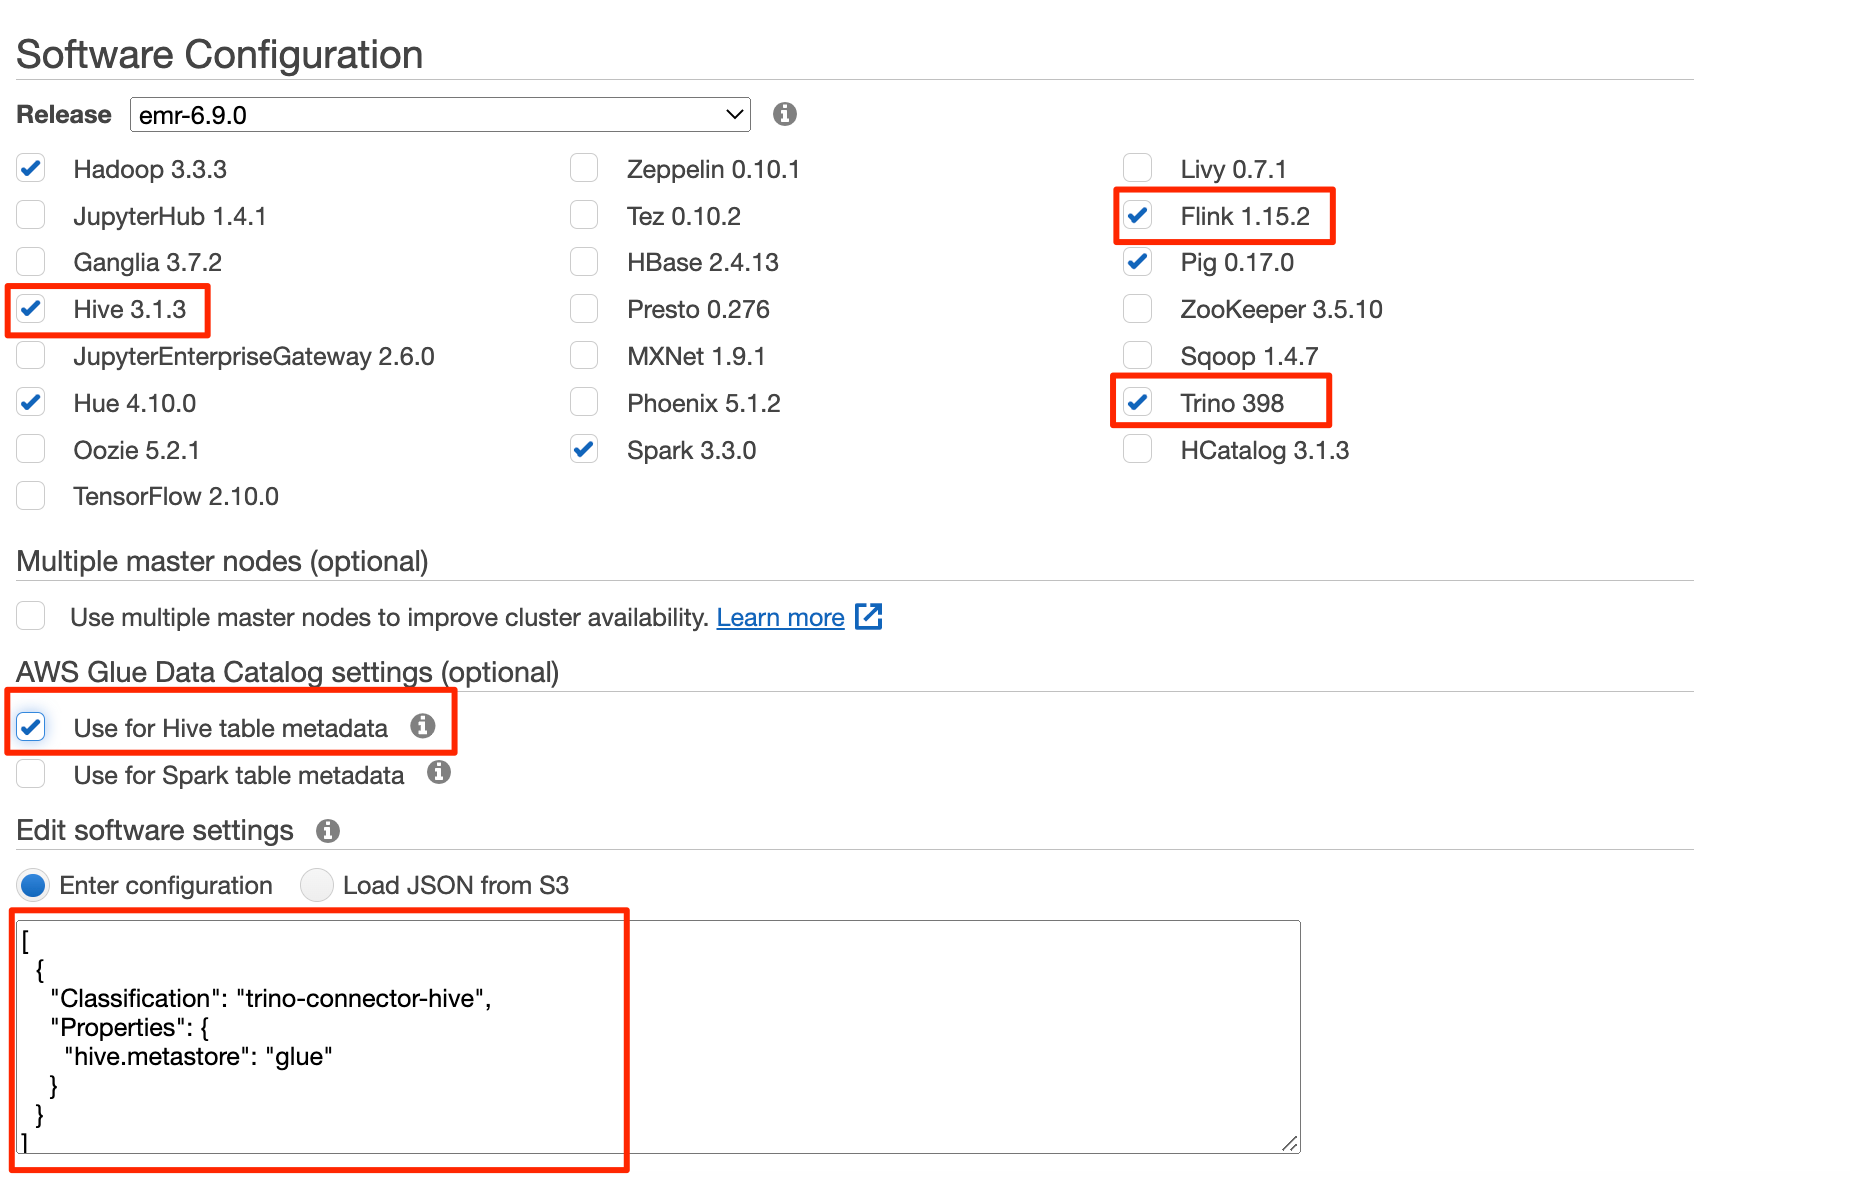The height and width of the screenshot is (1180, 1850).
Task: Enable JupyterHub 1.4.1 application
Action: pyautogui.click(x=31, y=215)
